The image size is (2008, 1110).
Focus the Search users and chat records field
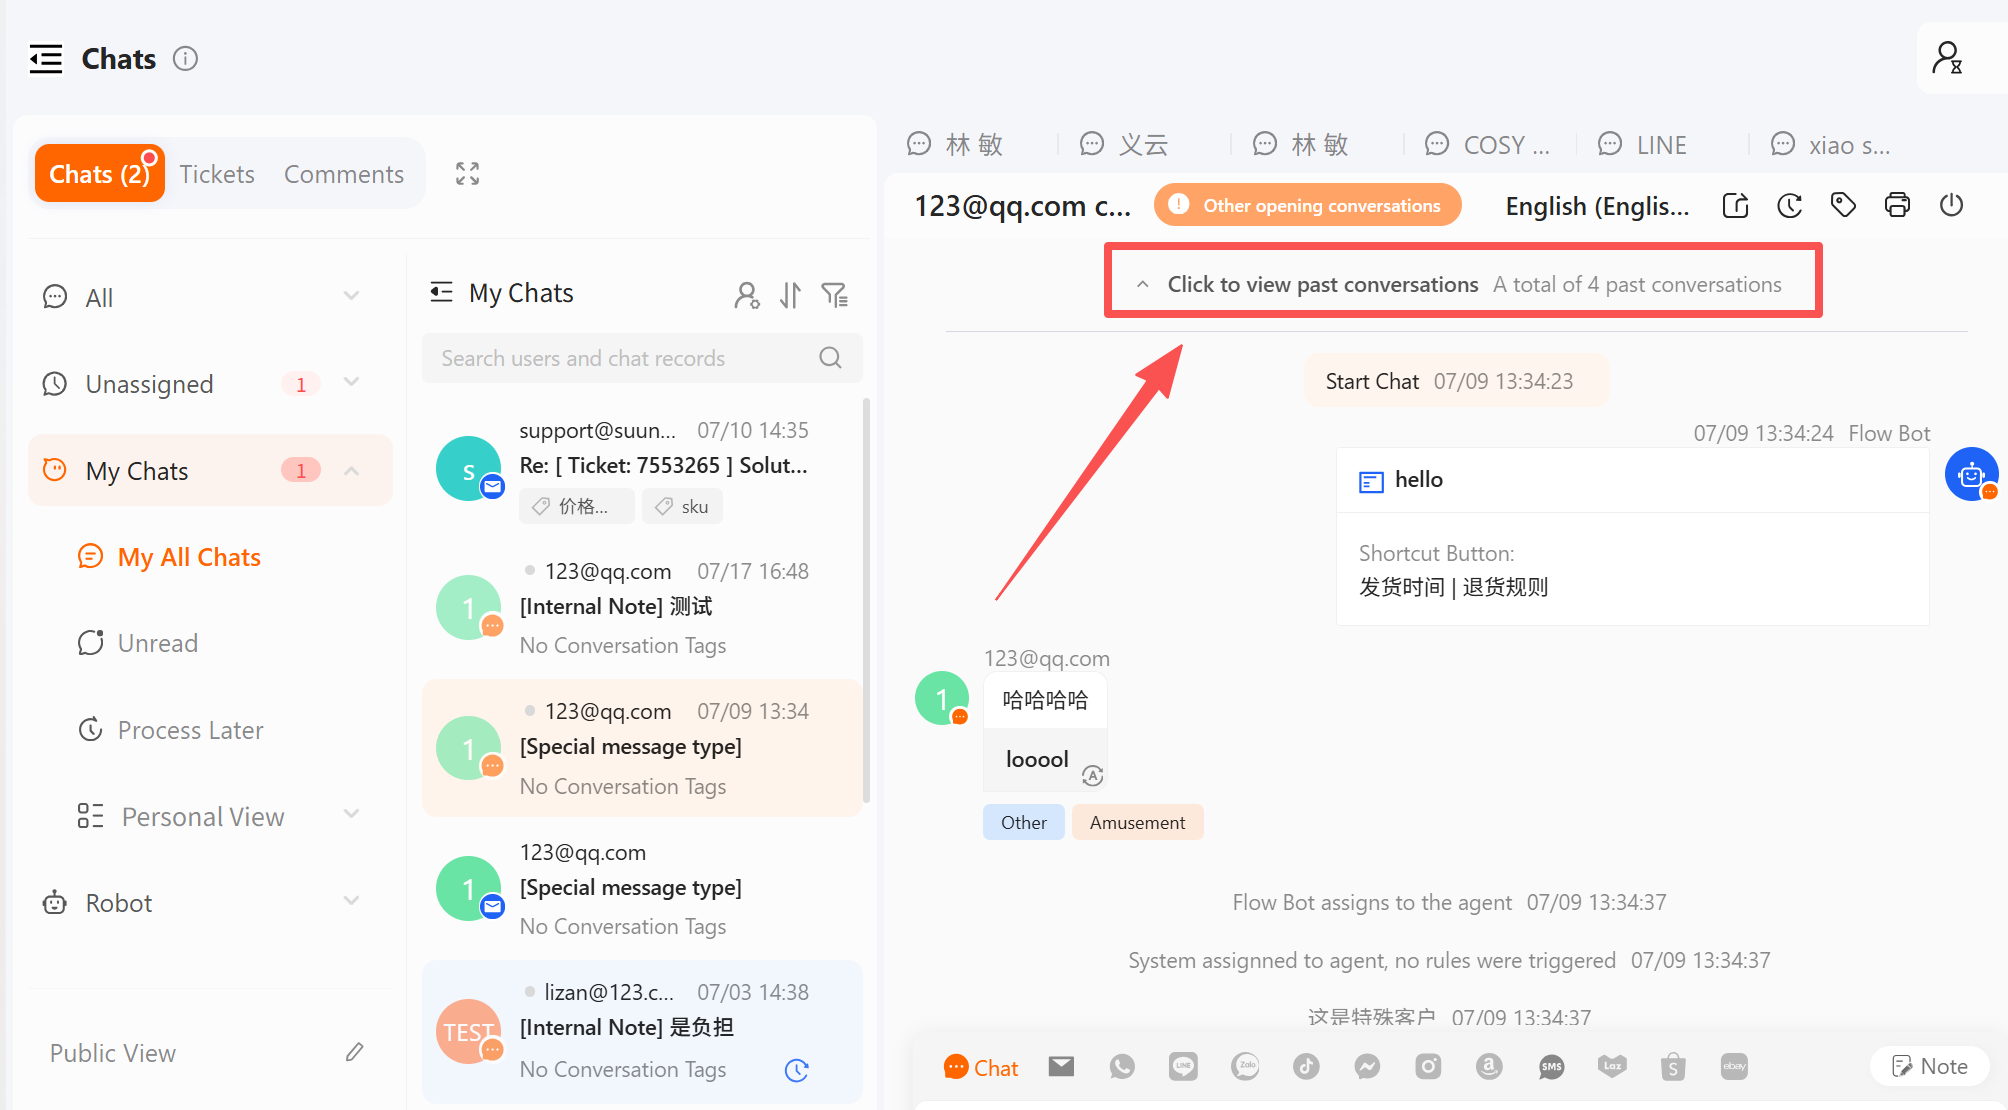pyautogui.click(x=642, y=358)
